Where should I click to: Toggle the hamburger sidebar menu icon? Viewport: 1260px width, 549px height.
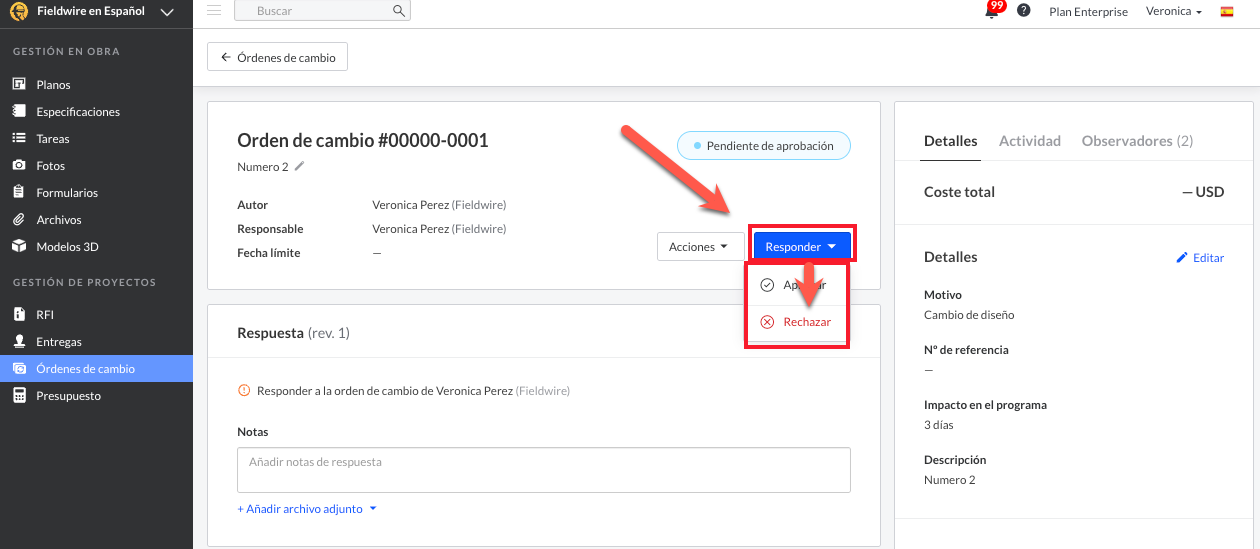click(214, 11)
